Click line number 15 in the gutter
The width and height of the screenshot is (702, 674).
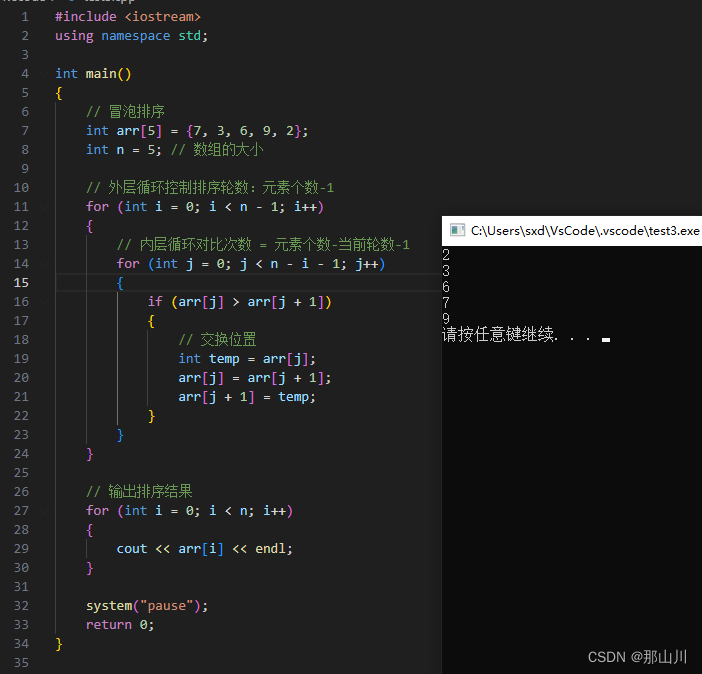21,283
